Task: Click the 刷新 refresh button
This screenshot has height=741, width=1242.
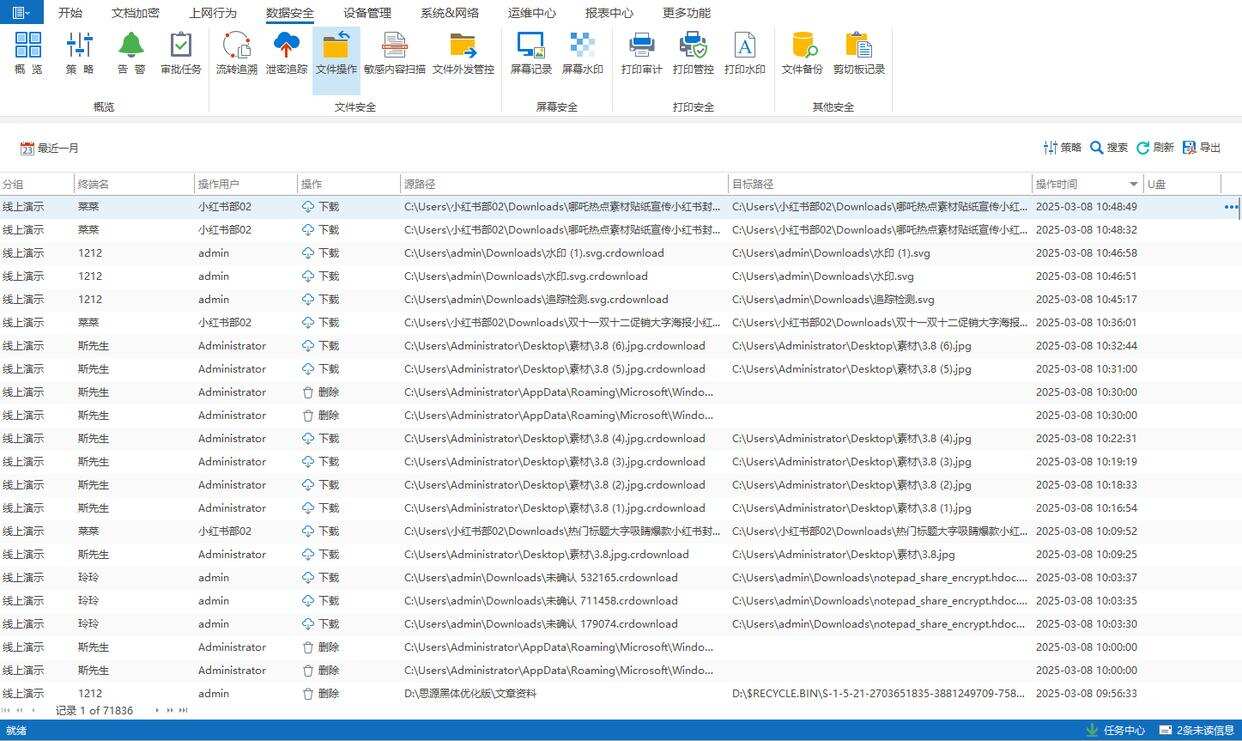Action: coord(1155,148)
